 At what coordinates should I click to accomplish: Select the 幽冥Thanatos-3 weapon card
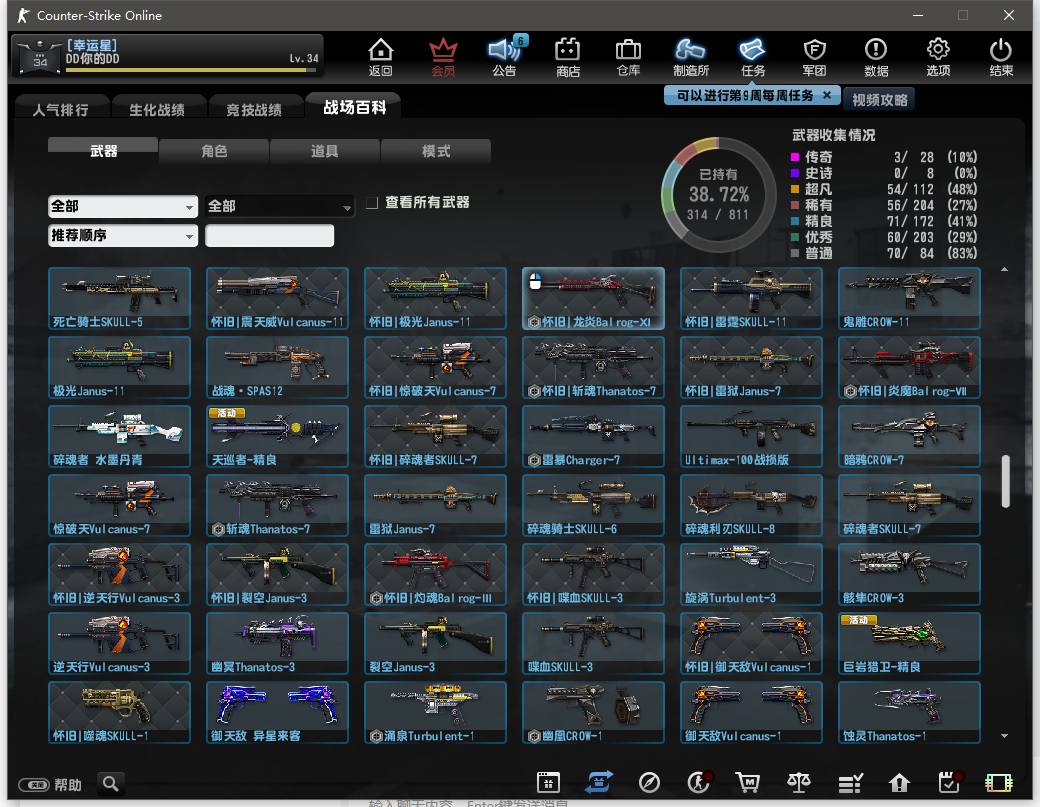click(277, 643)
